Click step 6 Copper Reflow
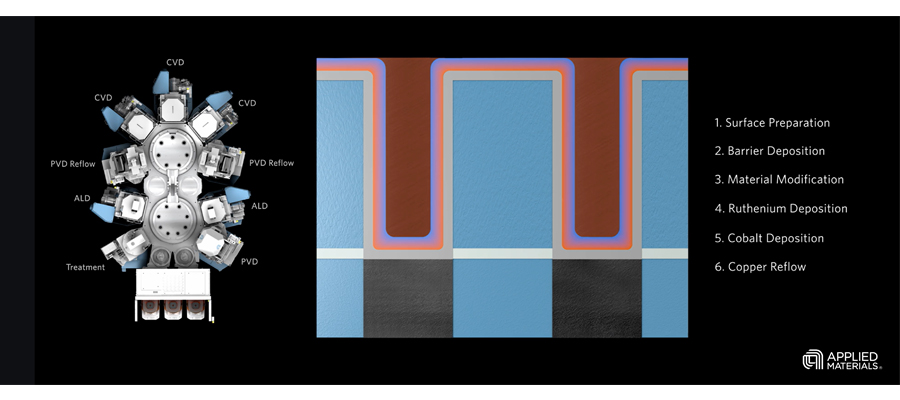Image resolution: width=900 pixels, height=400 pixels. pyautogui.click(x=759, y=267)
